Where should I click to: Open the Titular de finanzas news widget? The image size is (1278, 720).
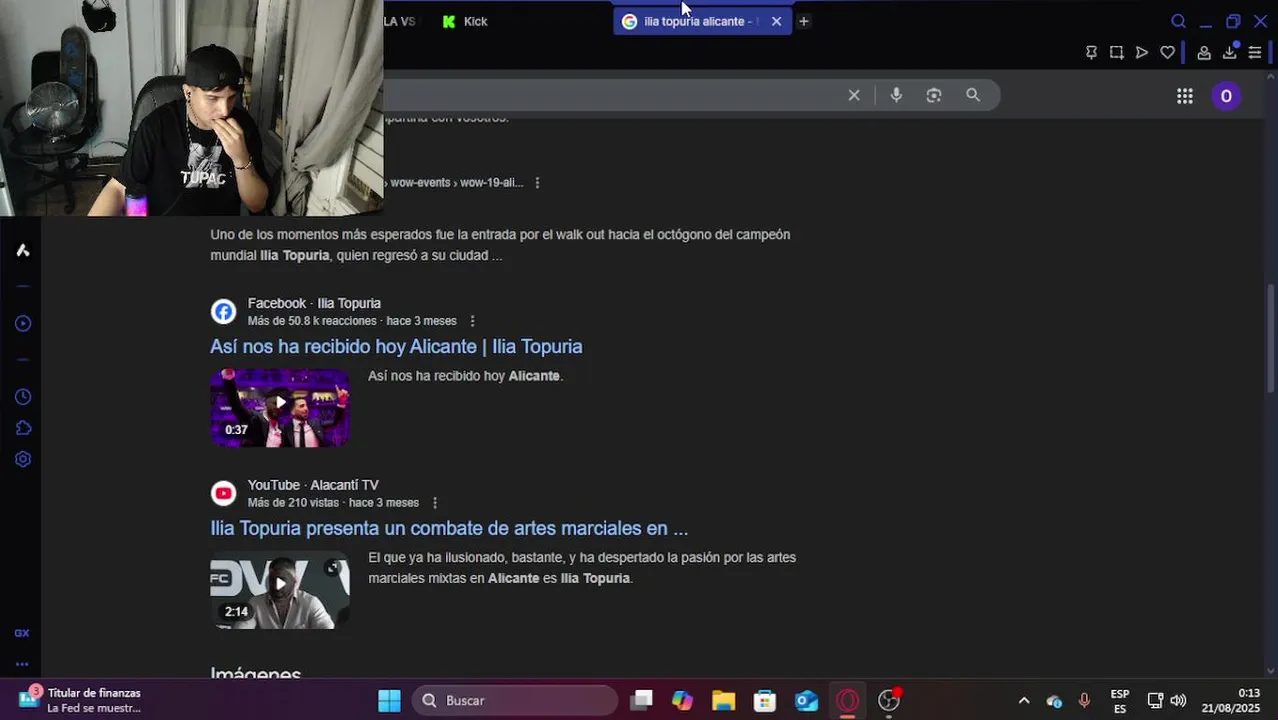[x=80, y=700]
